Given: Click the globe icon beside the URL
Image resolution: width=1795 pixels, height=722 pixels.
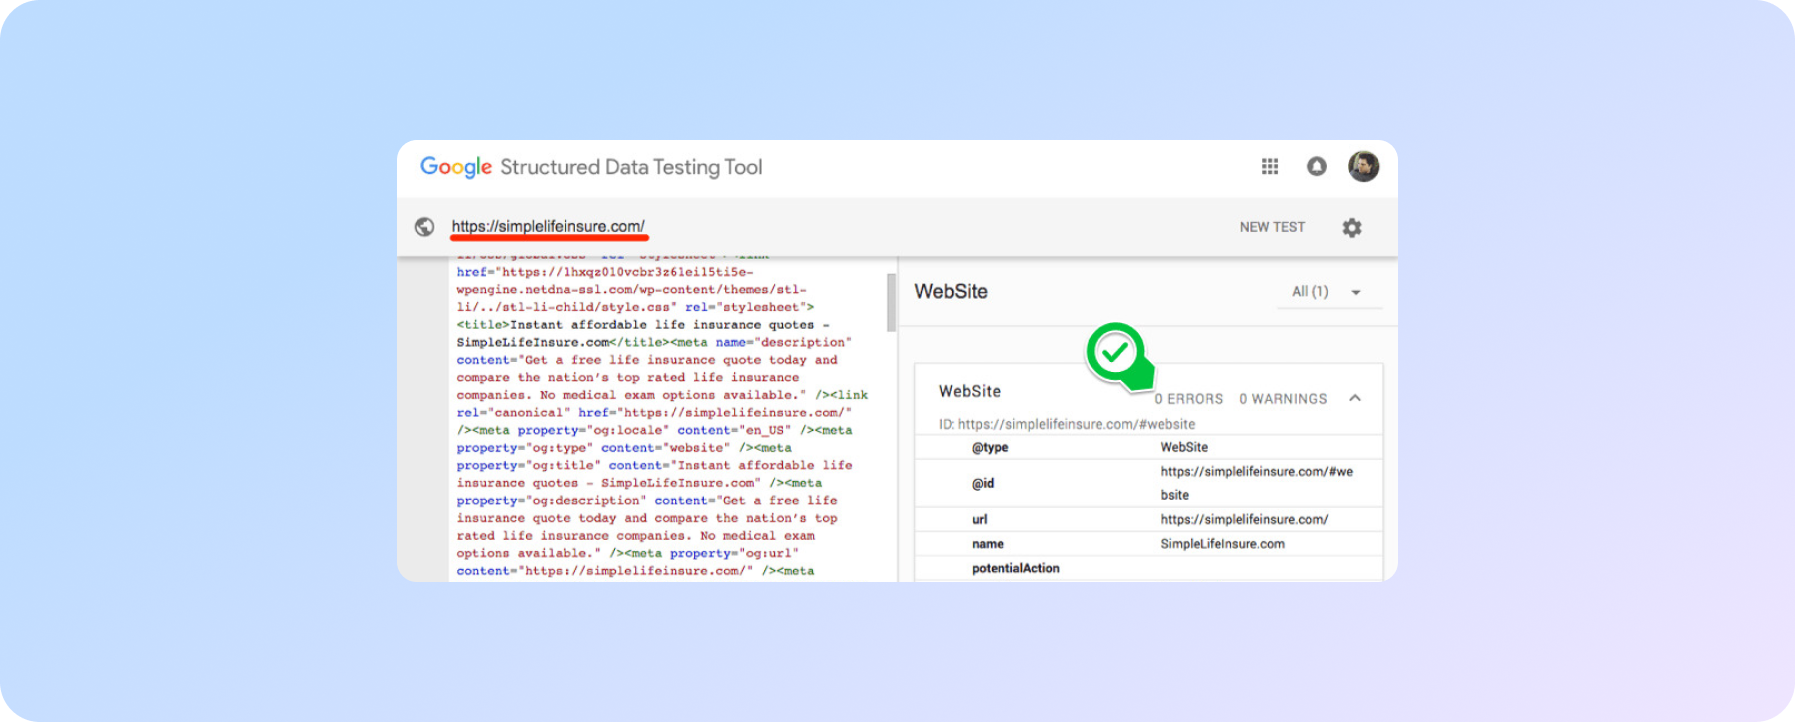Looking at the screenshot, I should [424, 227].
